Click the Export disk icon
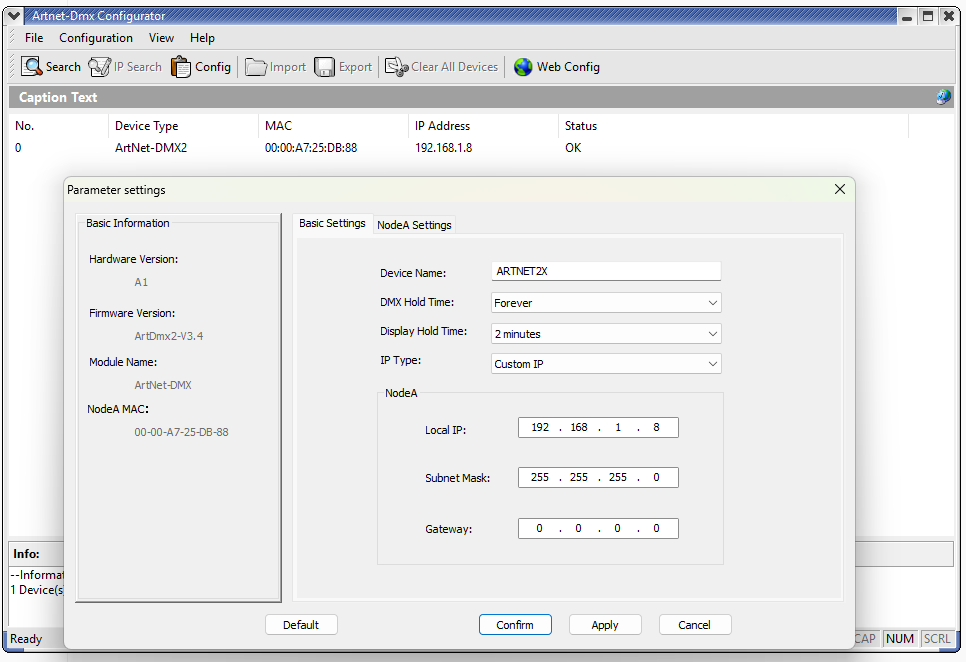966x662 pixels. tap(324, 67)
